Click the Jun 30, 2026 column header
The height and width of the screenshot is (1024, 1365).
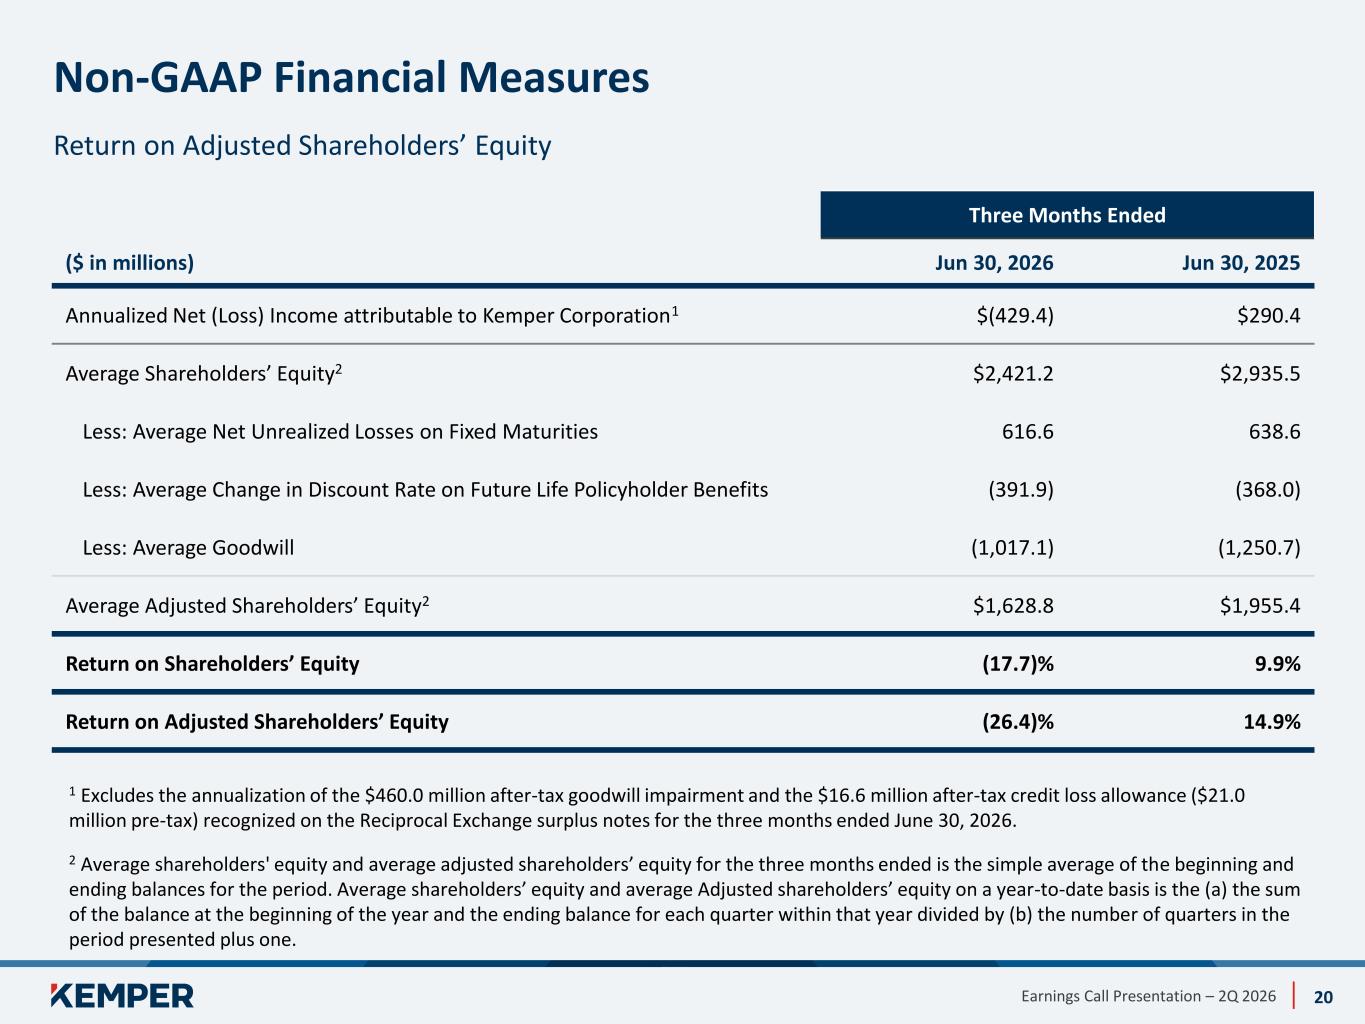[x=994, y=263]
